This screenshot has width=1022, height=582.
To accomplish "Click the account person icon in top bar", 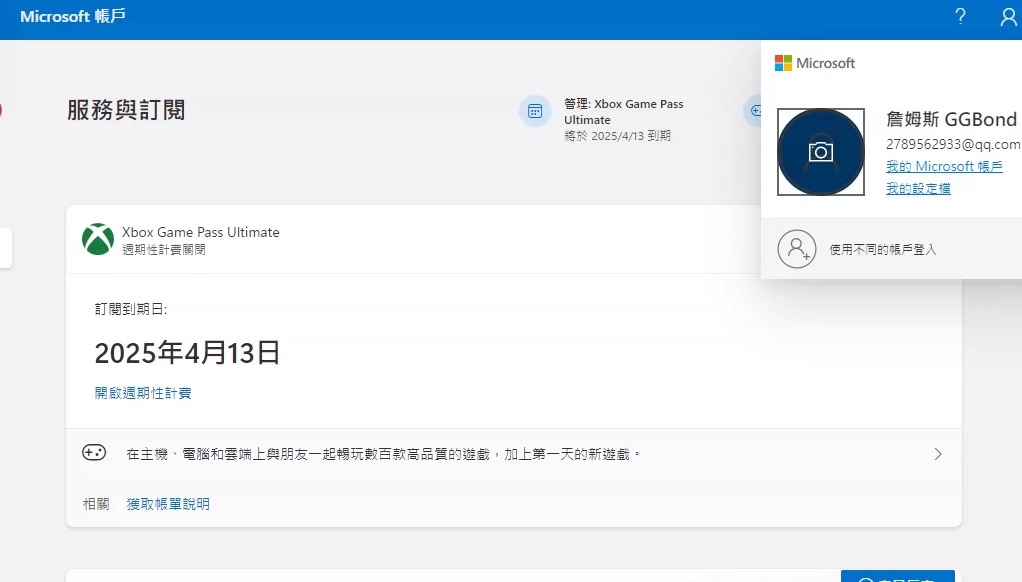I will coord(1009,16).
